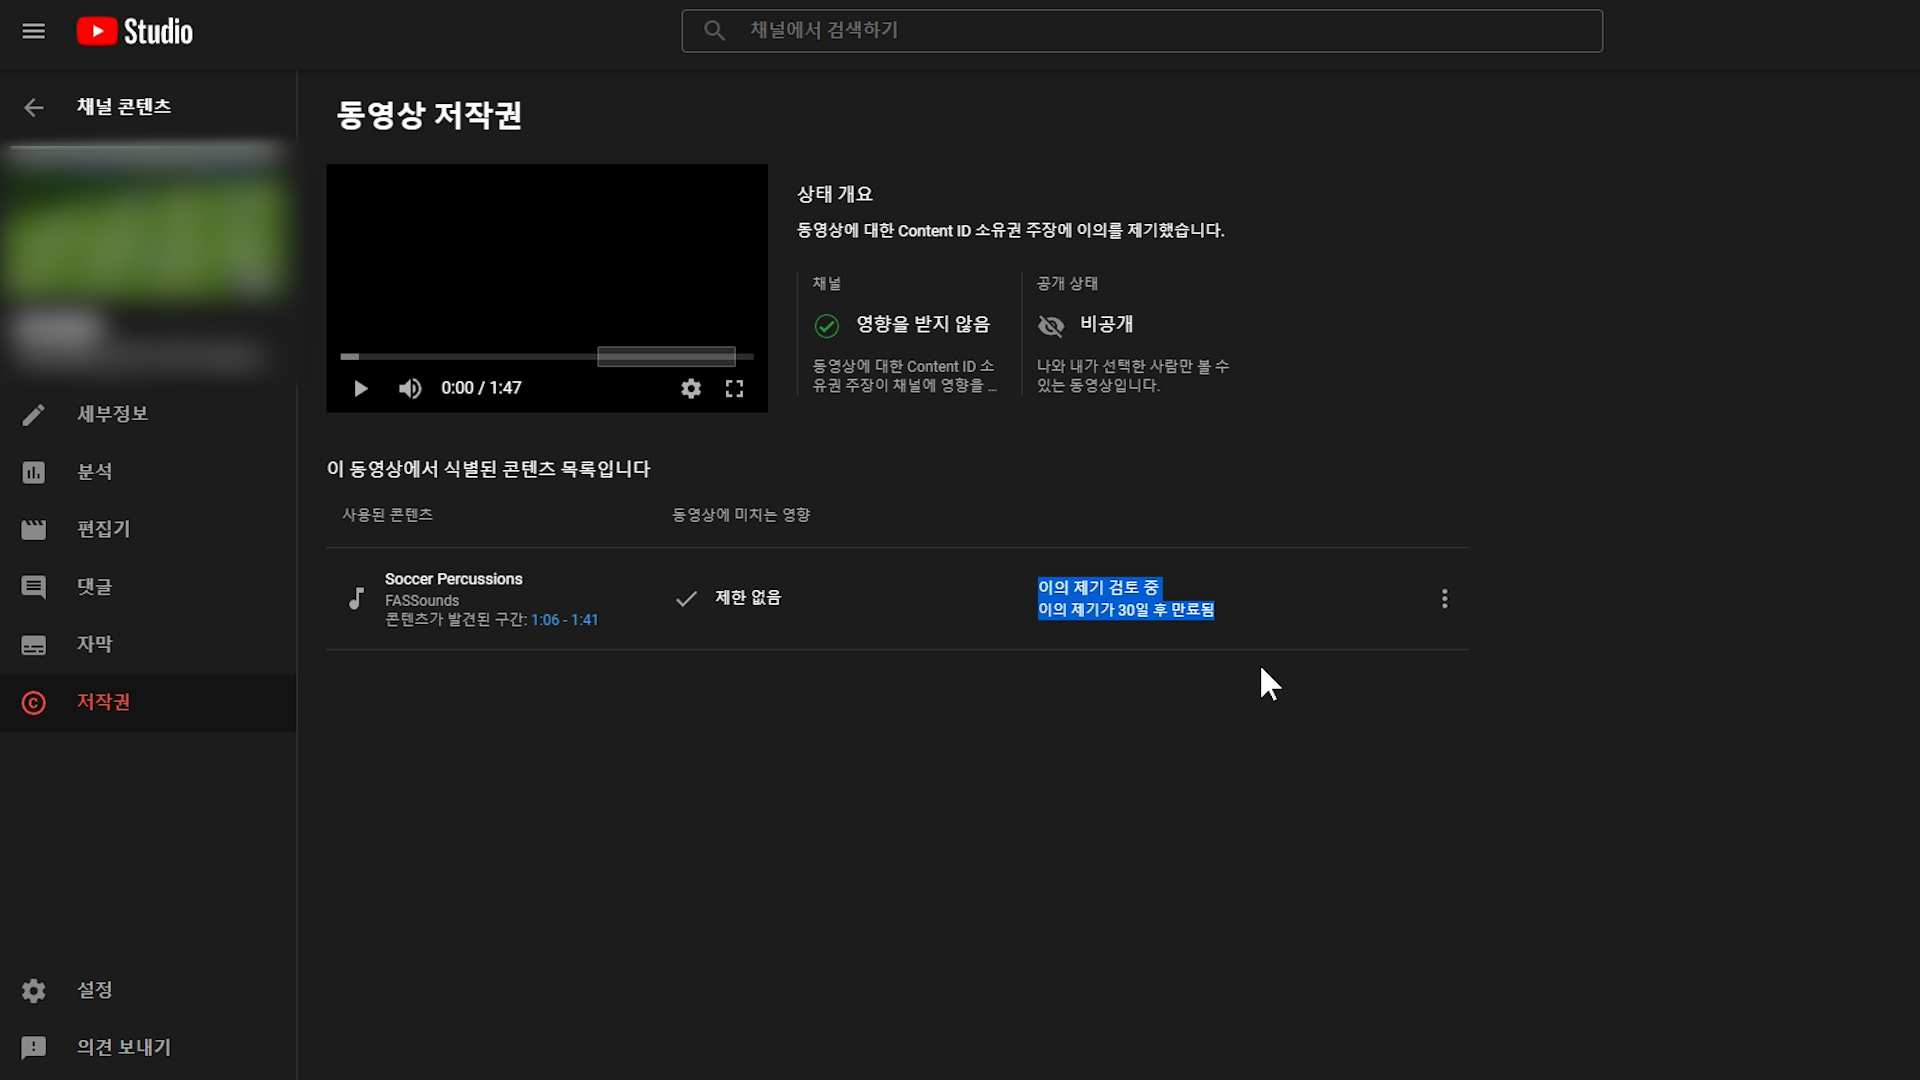Image resolution: width=1920 pixels, height=1080 pixels.
Task: Click the blurred video thumbnail in sidebar
Action: (x=146, y=225)
